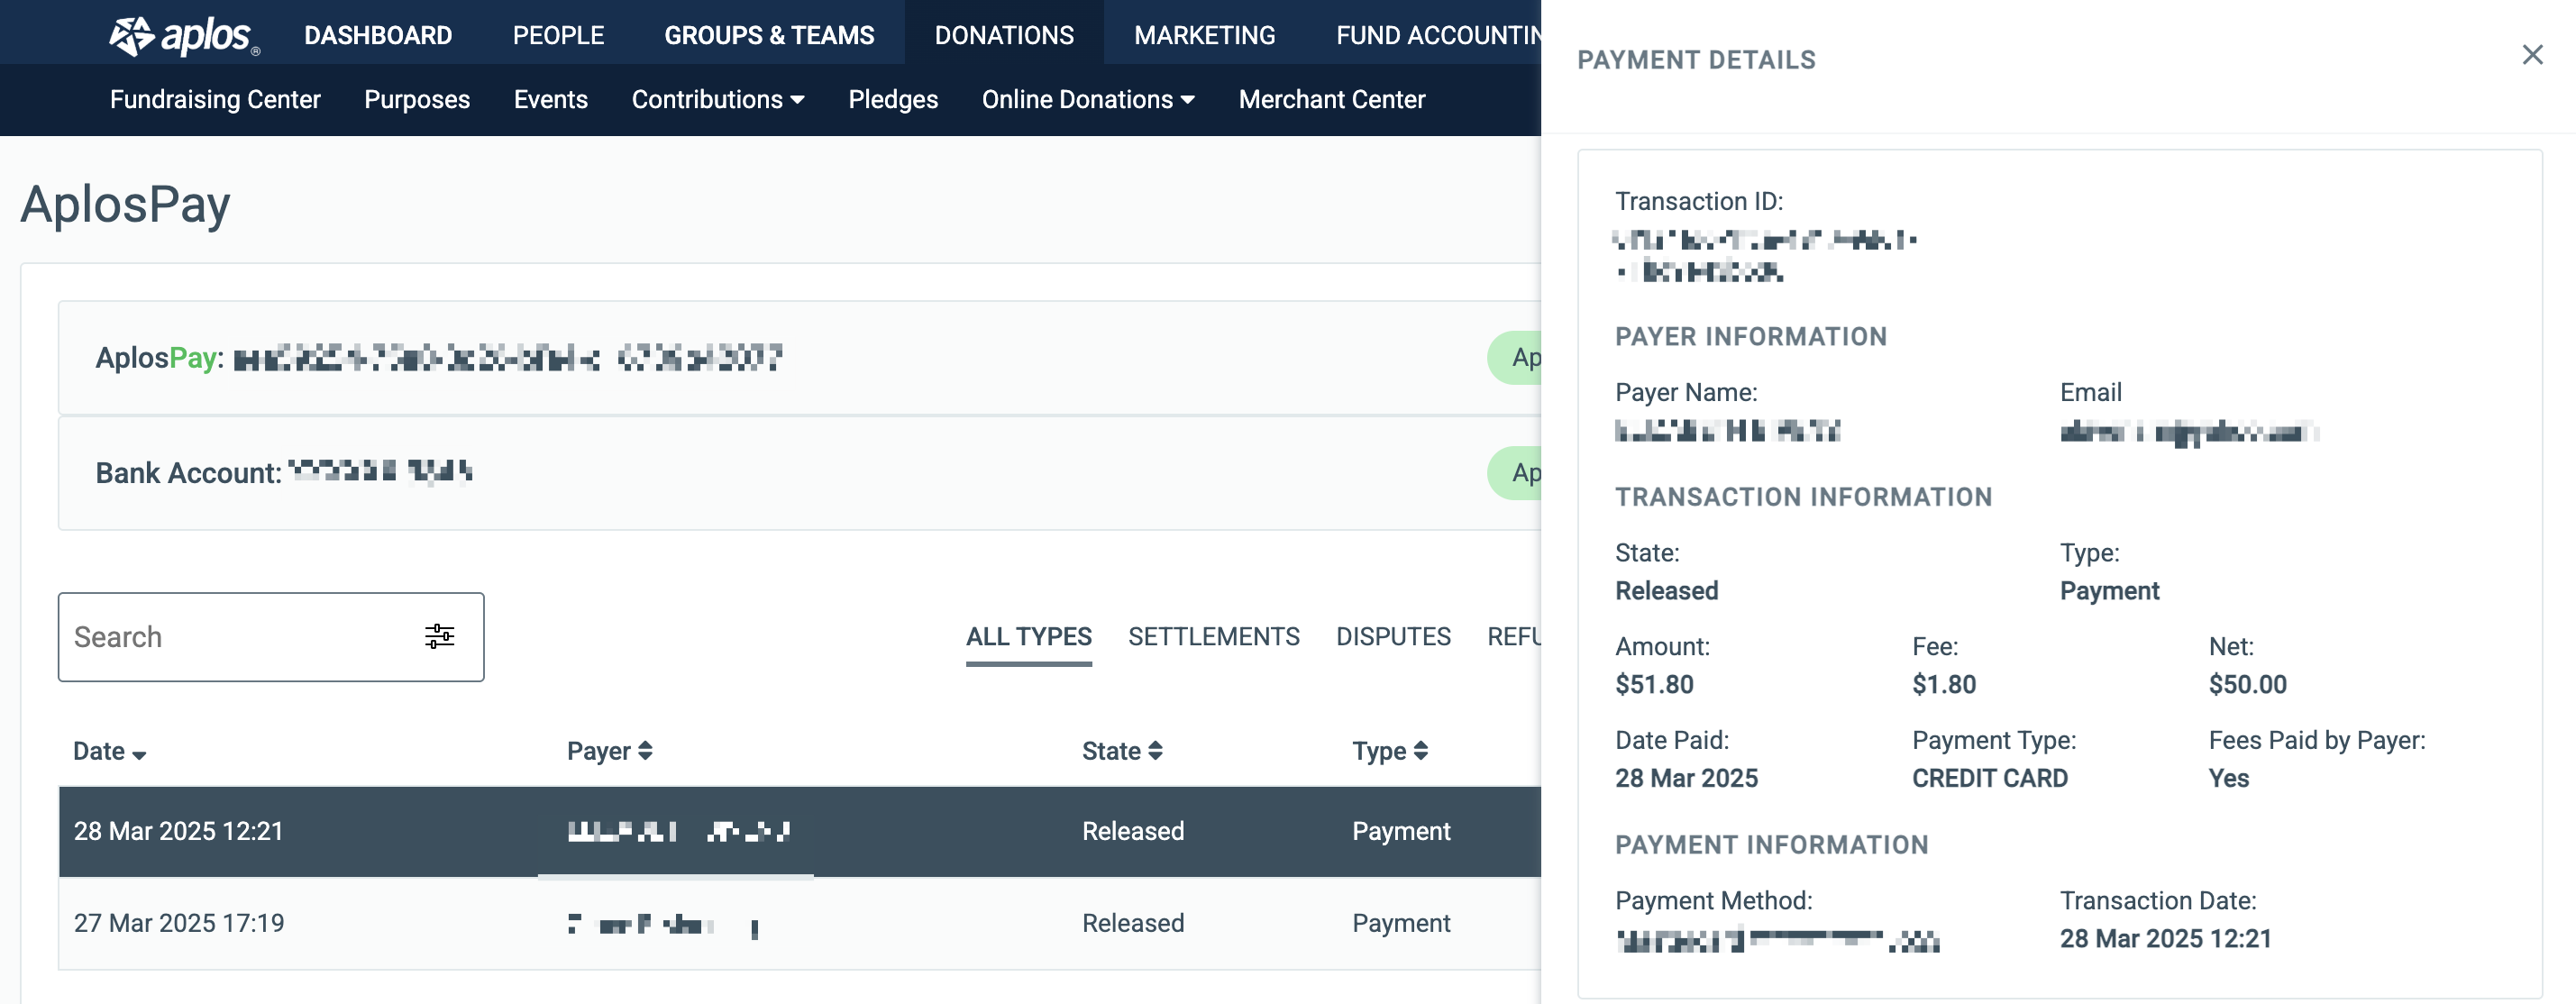Close the Payment Details panel
This screenshot has width=2576, height=1004.
click(2532, 55)
